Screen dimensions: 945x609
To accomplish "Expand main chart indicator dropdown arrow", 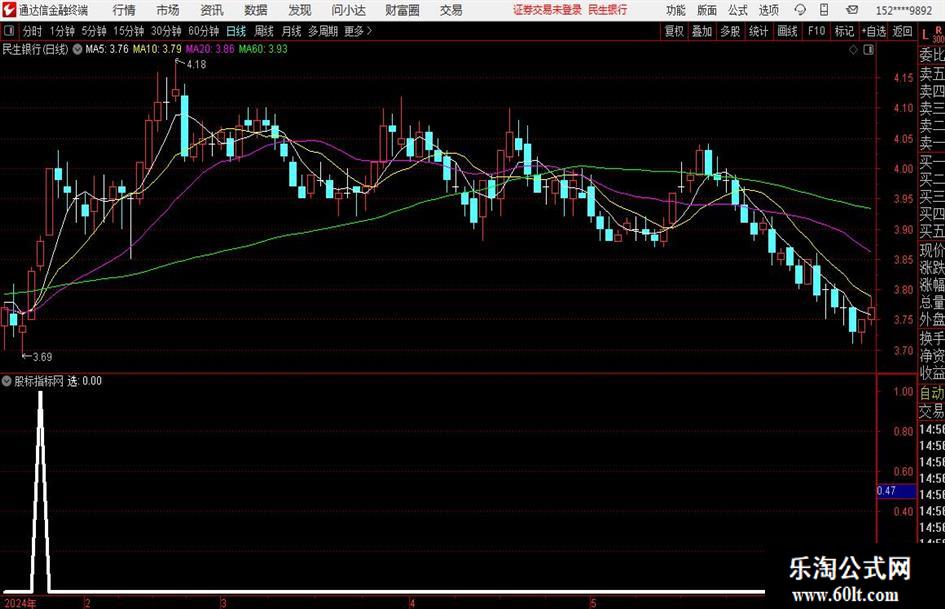I will (77, 49).
